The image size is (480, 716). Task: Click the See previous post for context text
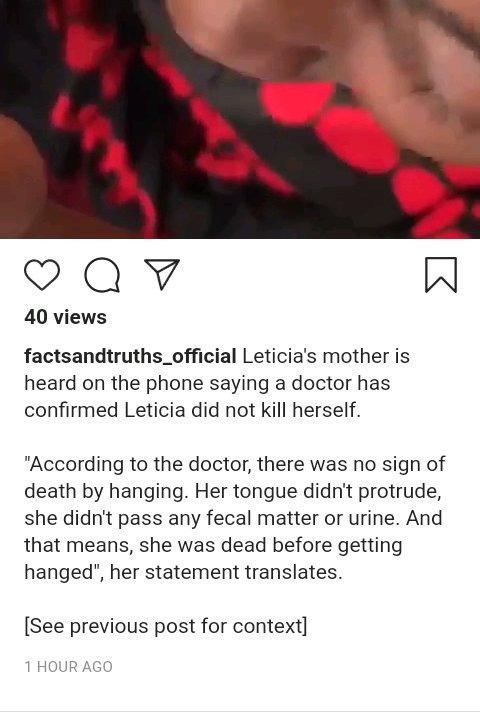tap(166, 626)
